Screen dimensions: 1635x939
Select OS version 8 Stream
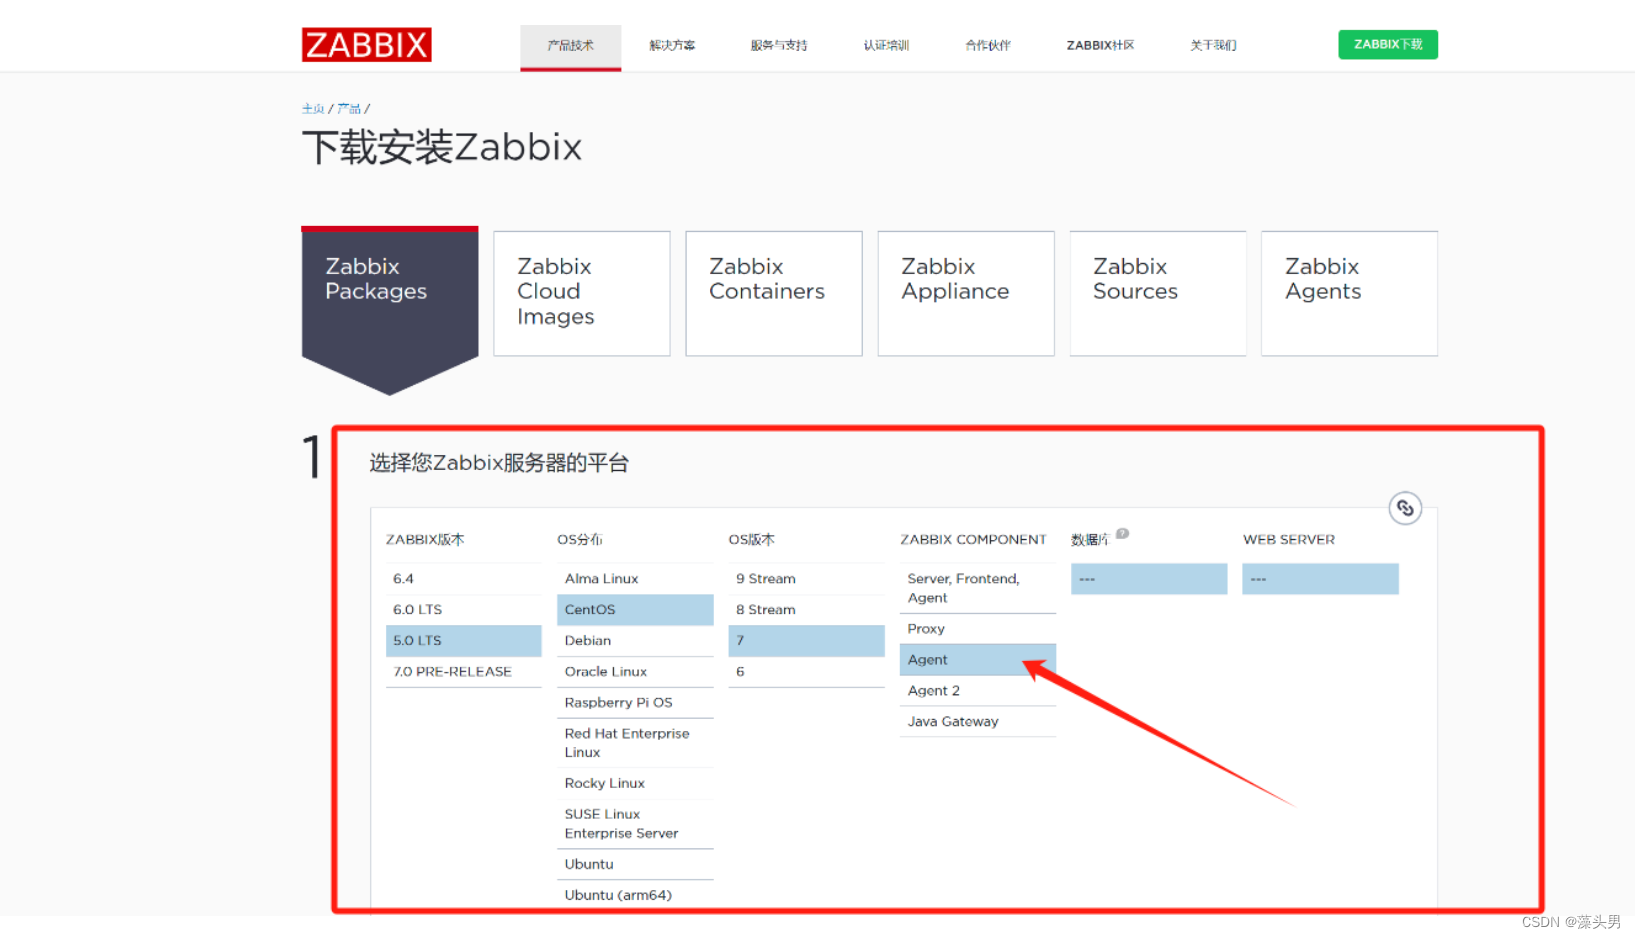[806, 610]
